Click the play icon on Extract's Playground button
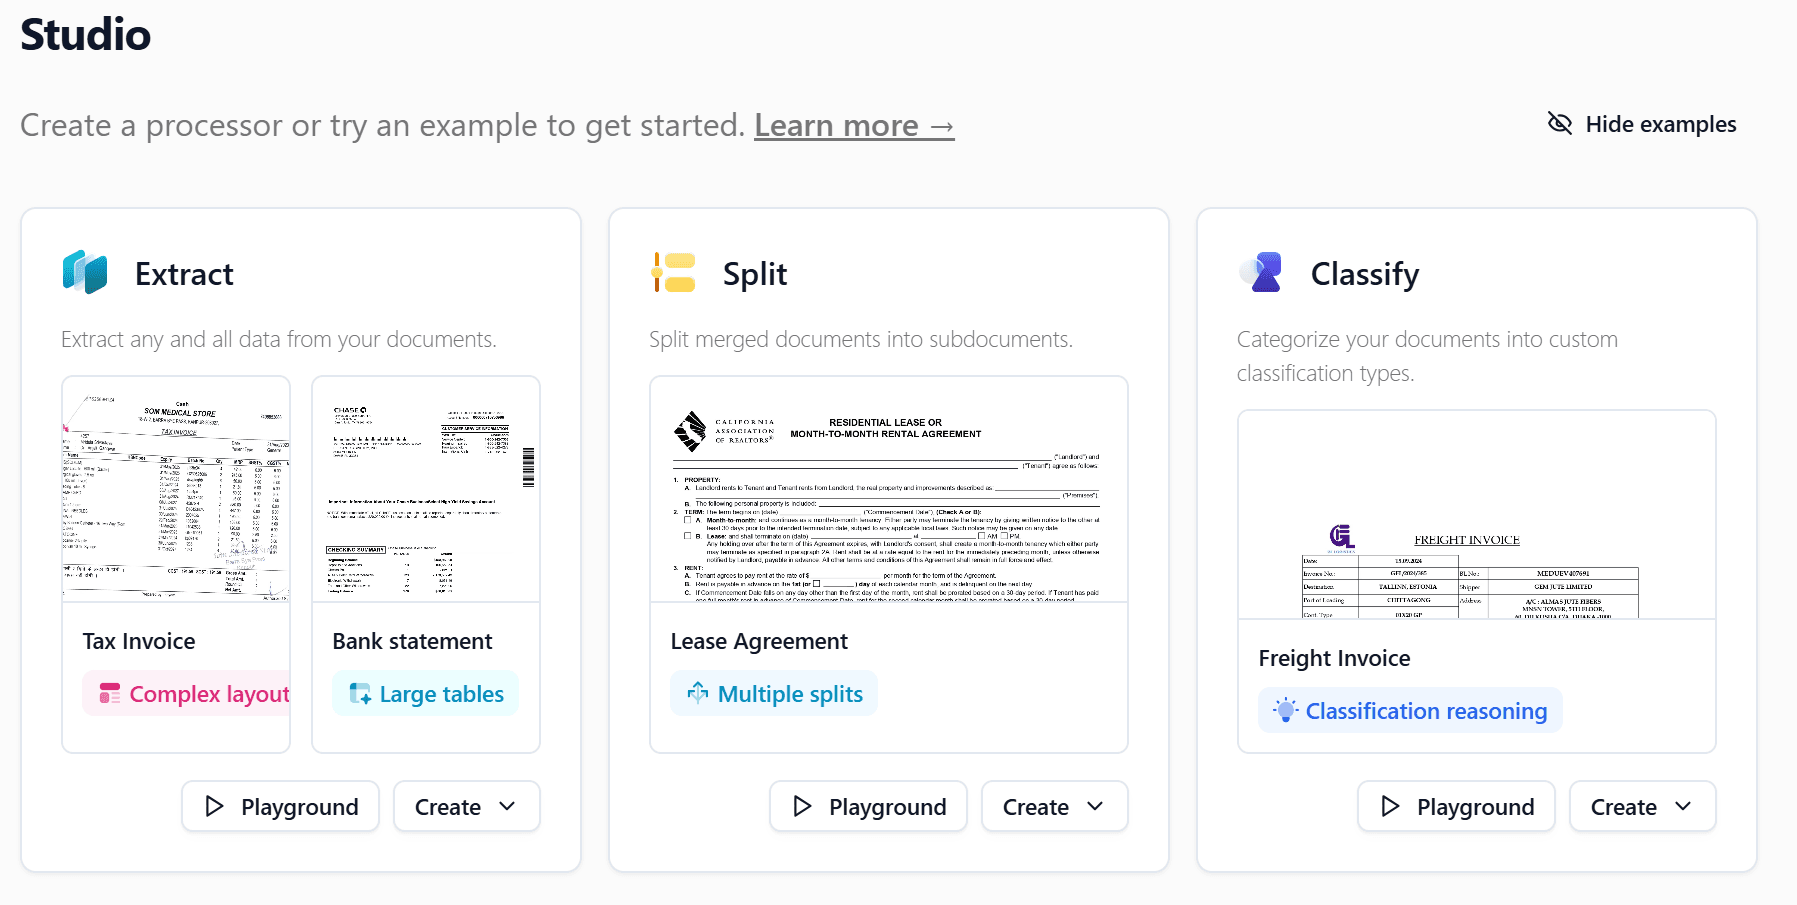The width and height of the screenshot is (1797, 905). pyautogui.click(x=214, y=806)
